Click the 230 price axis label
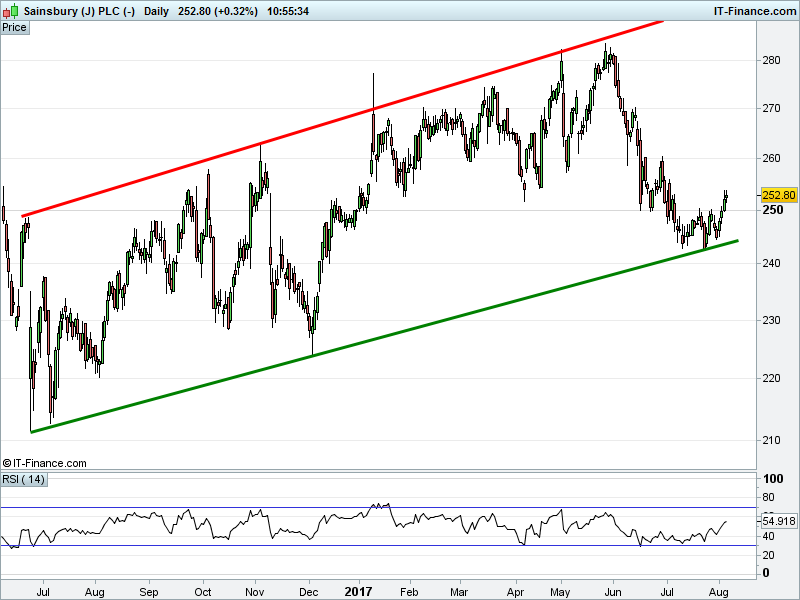Viewport: 800px width, 600px height. [771, 320]
